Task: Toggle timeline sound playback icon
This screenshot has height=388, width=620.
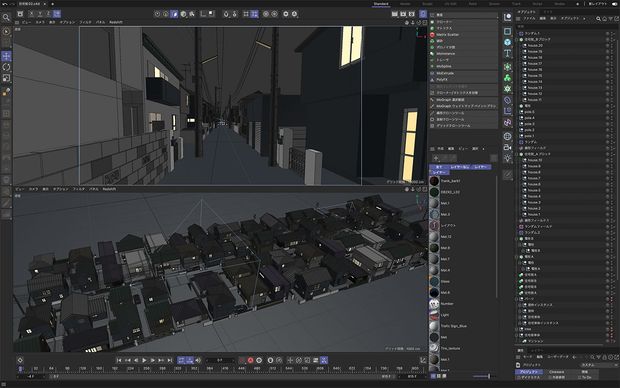Action: [198, 360]
